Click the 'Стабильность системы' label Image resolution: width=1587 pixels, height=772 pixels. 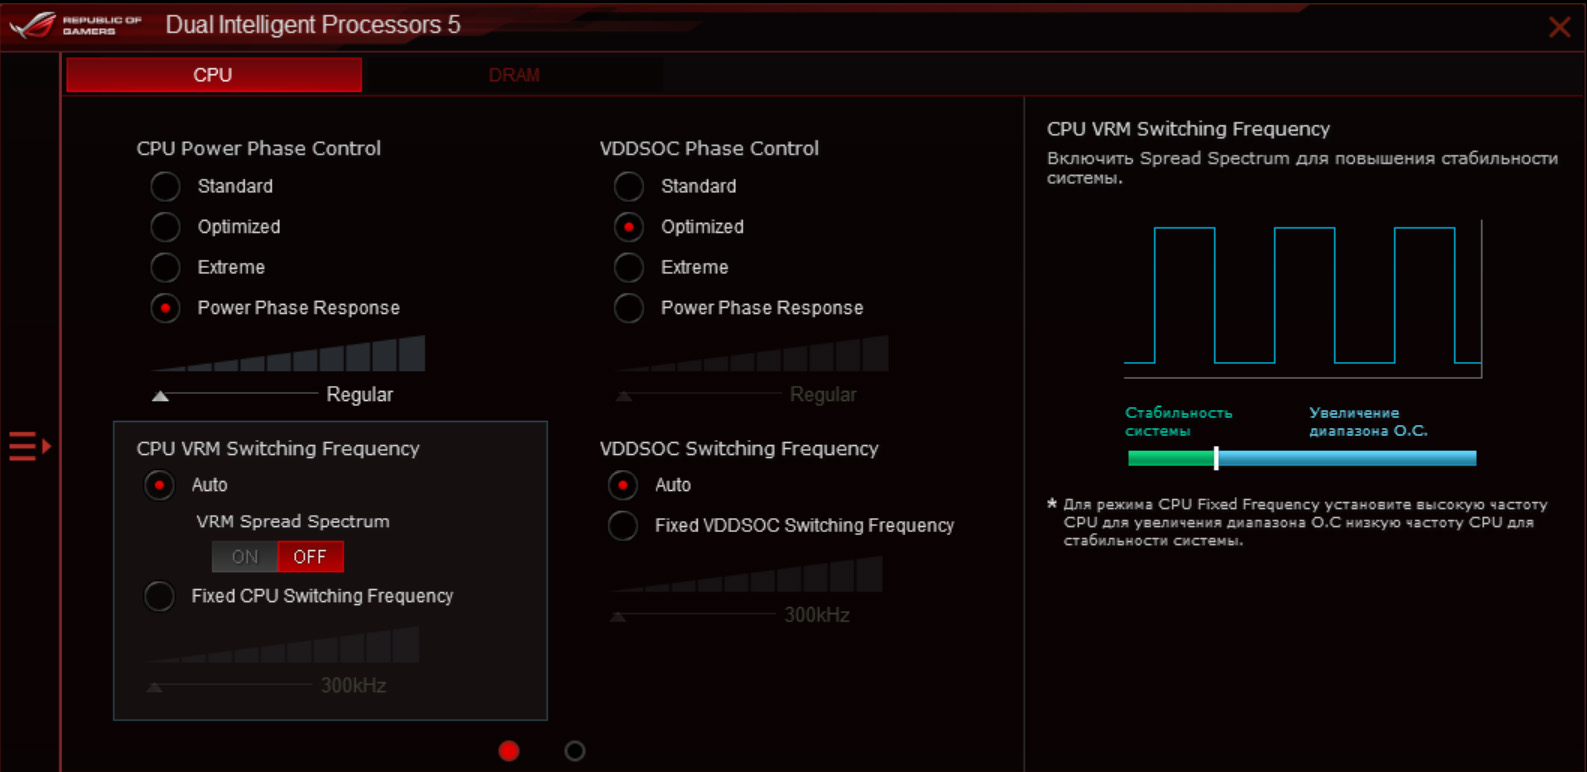[1179, 422]
